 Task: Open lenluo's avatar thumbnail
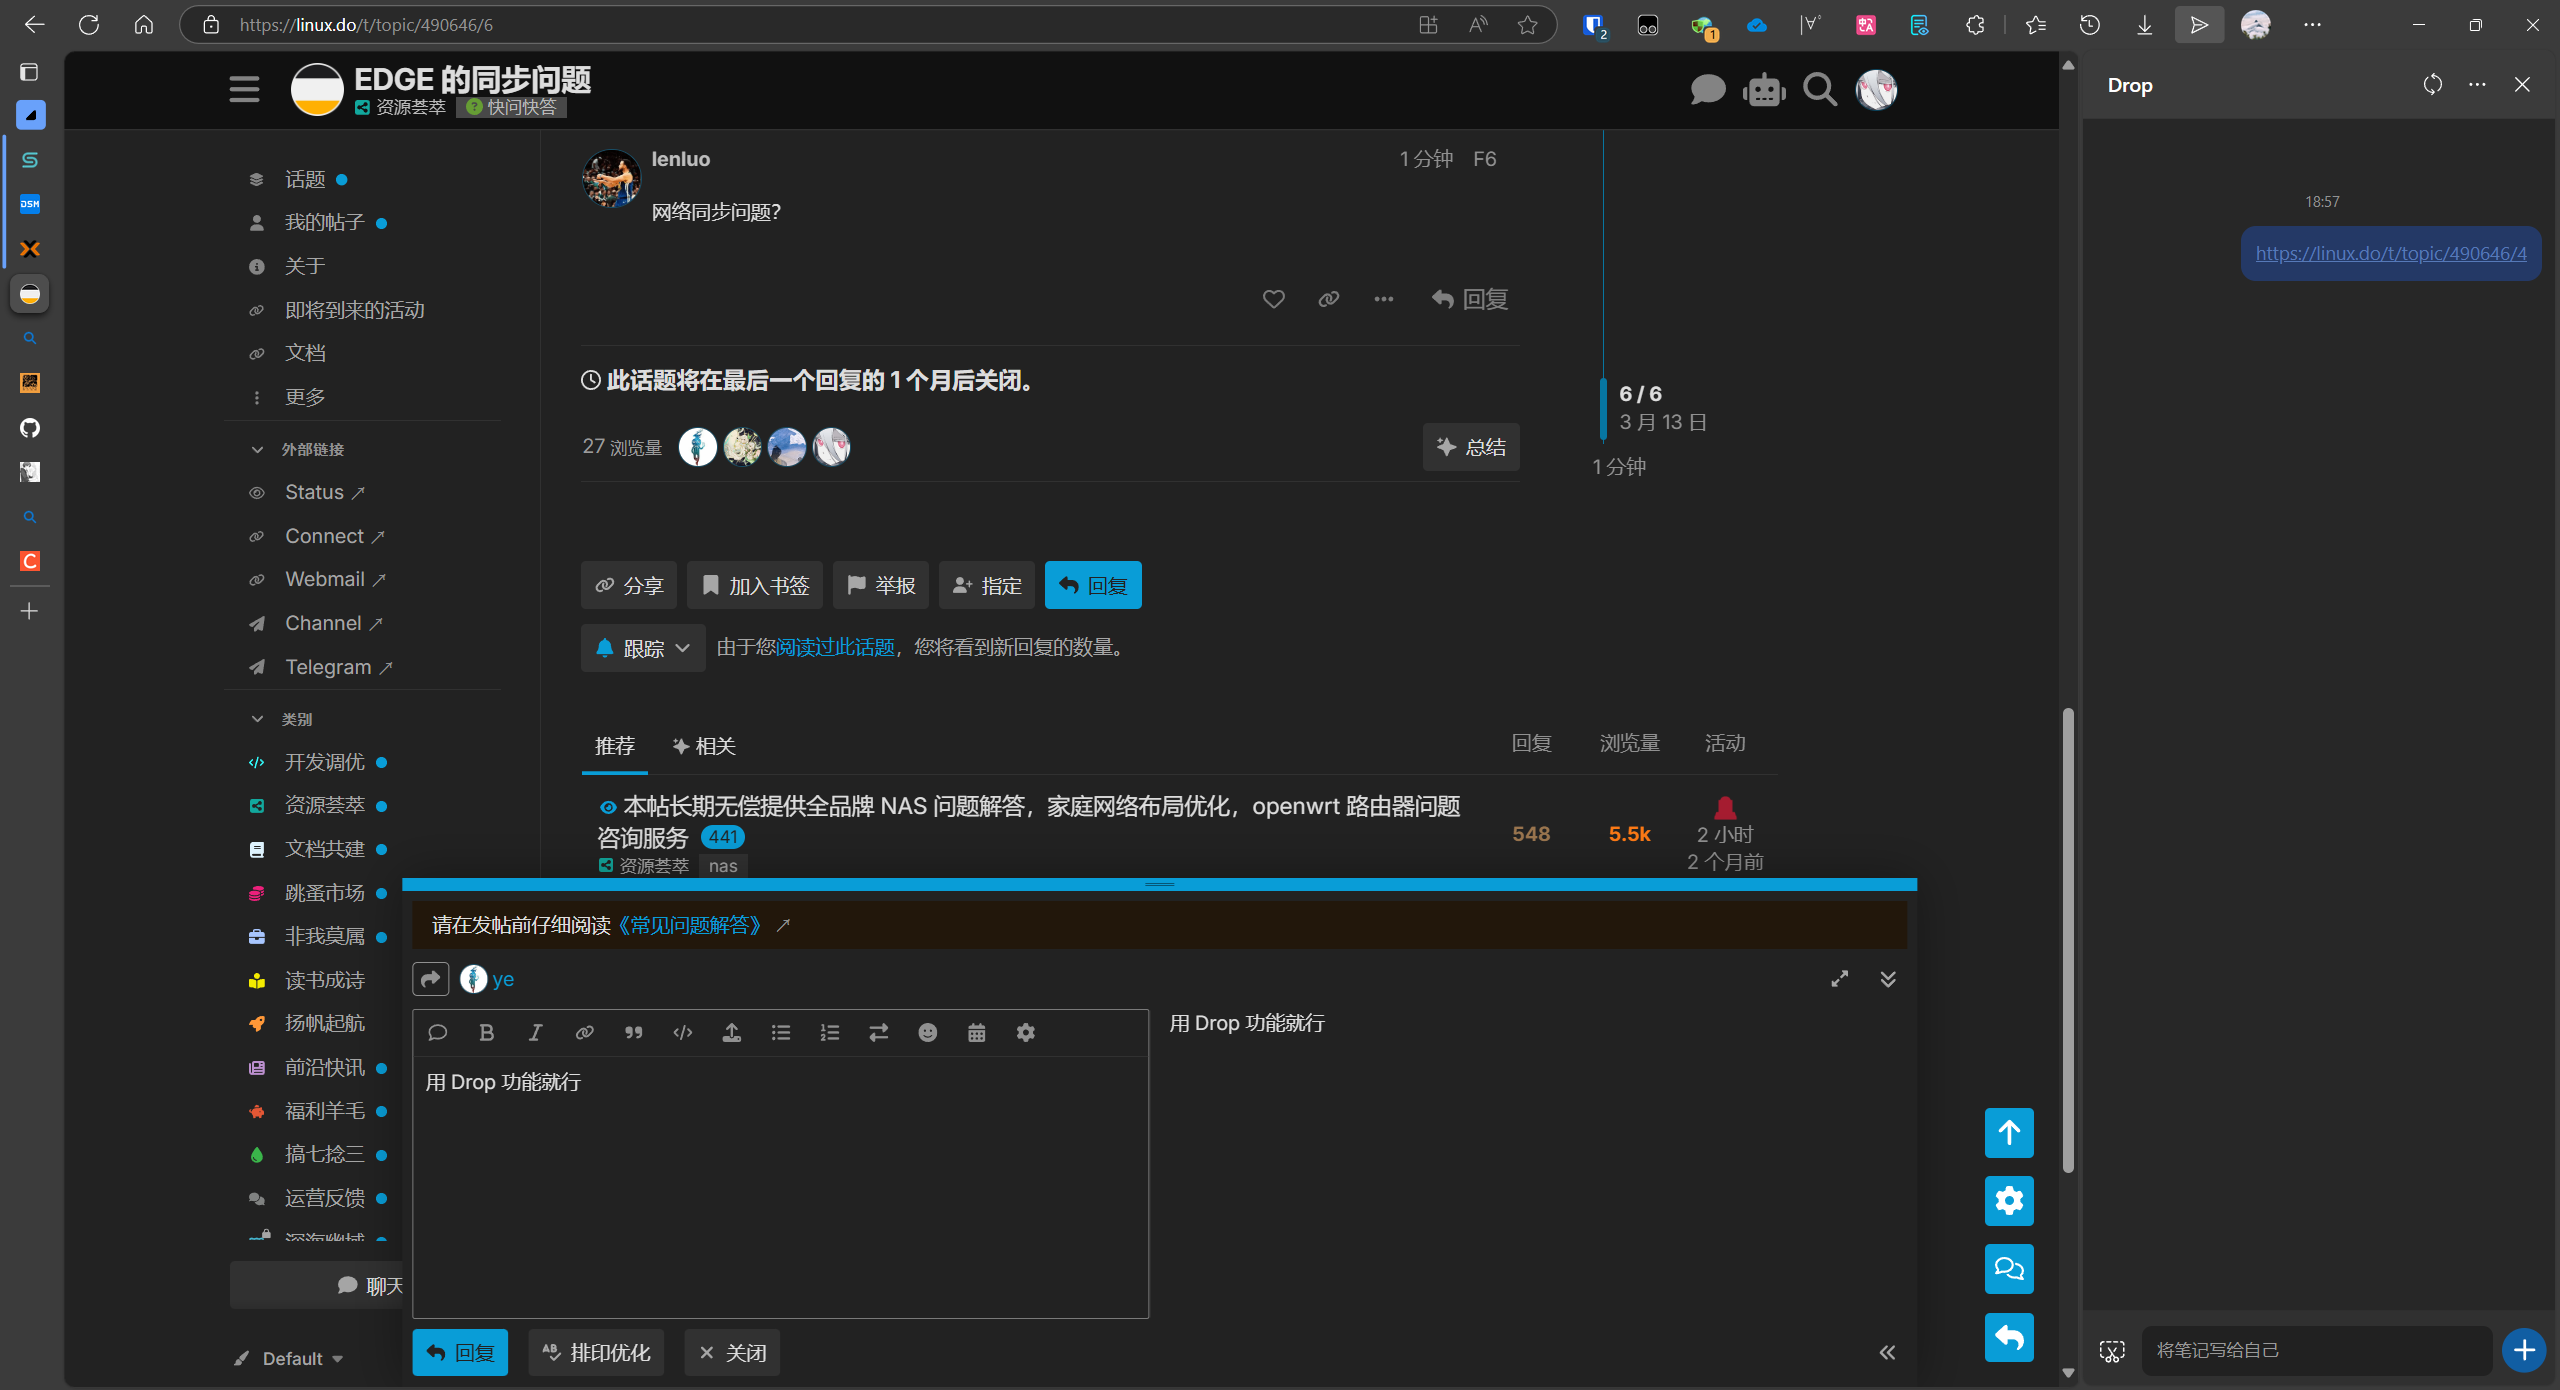(x=612, y=179)
